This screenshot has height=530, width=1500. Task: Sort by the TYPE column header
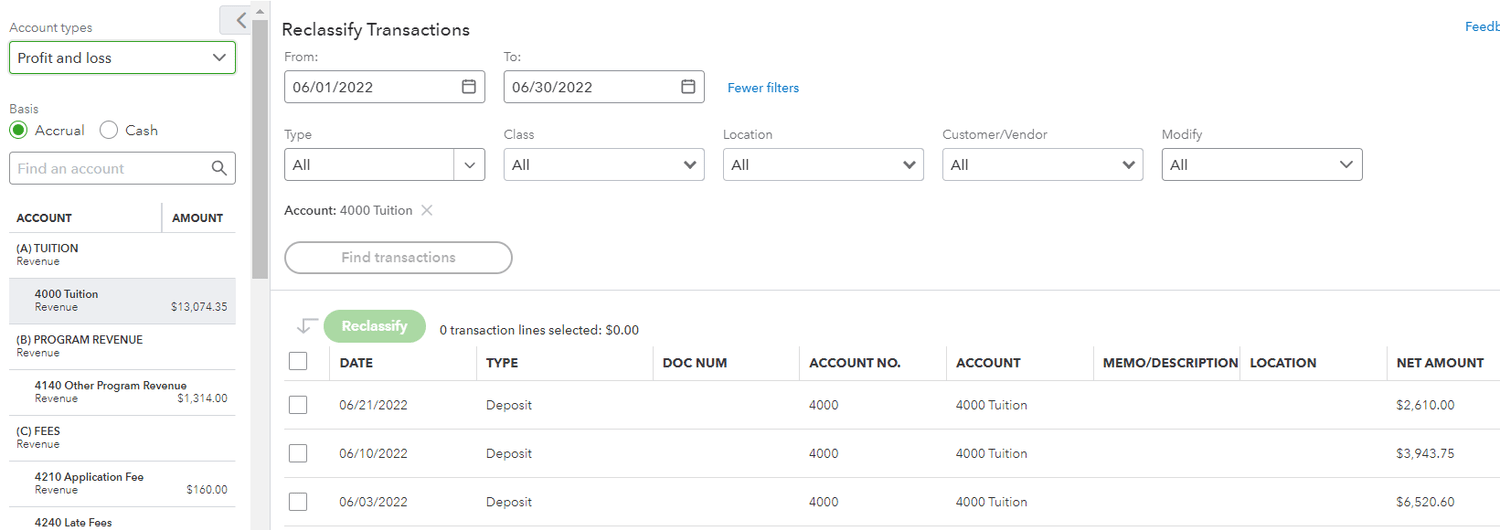502,363
